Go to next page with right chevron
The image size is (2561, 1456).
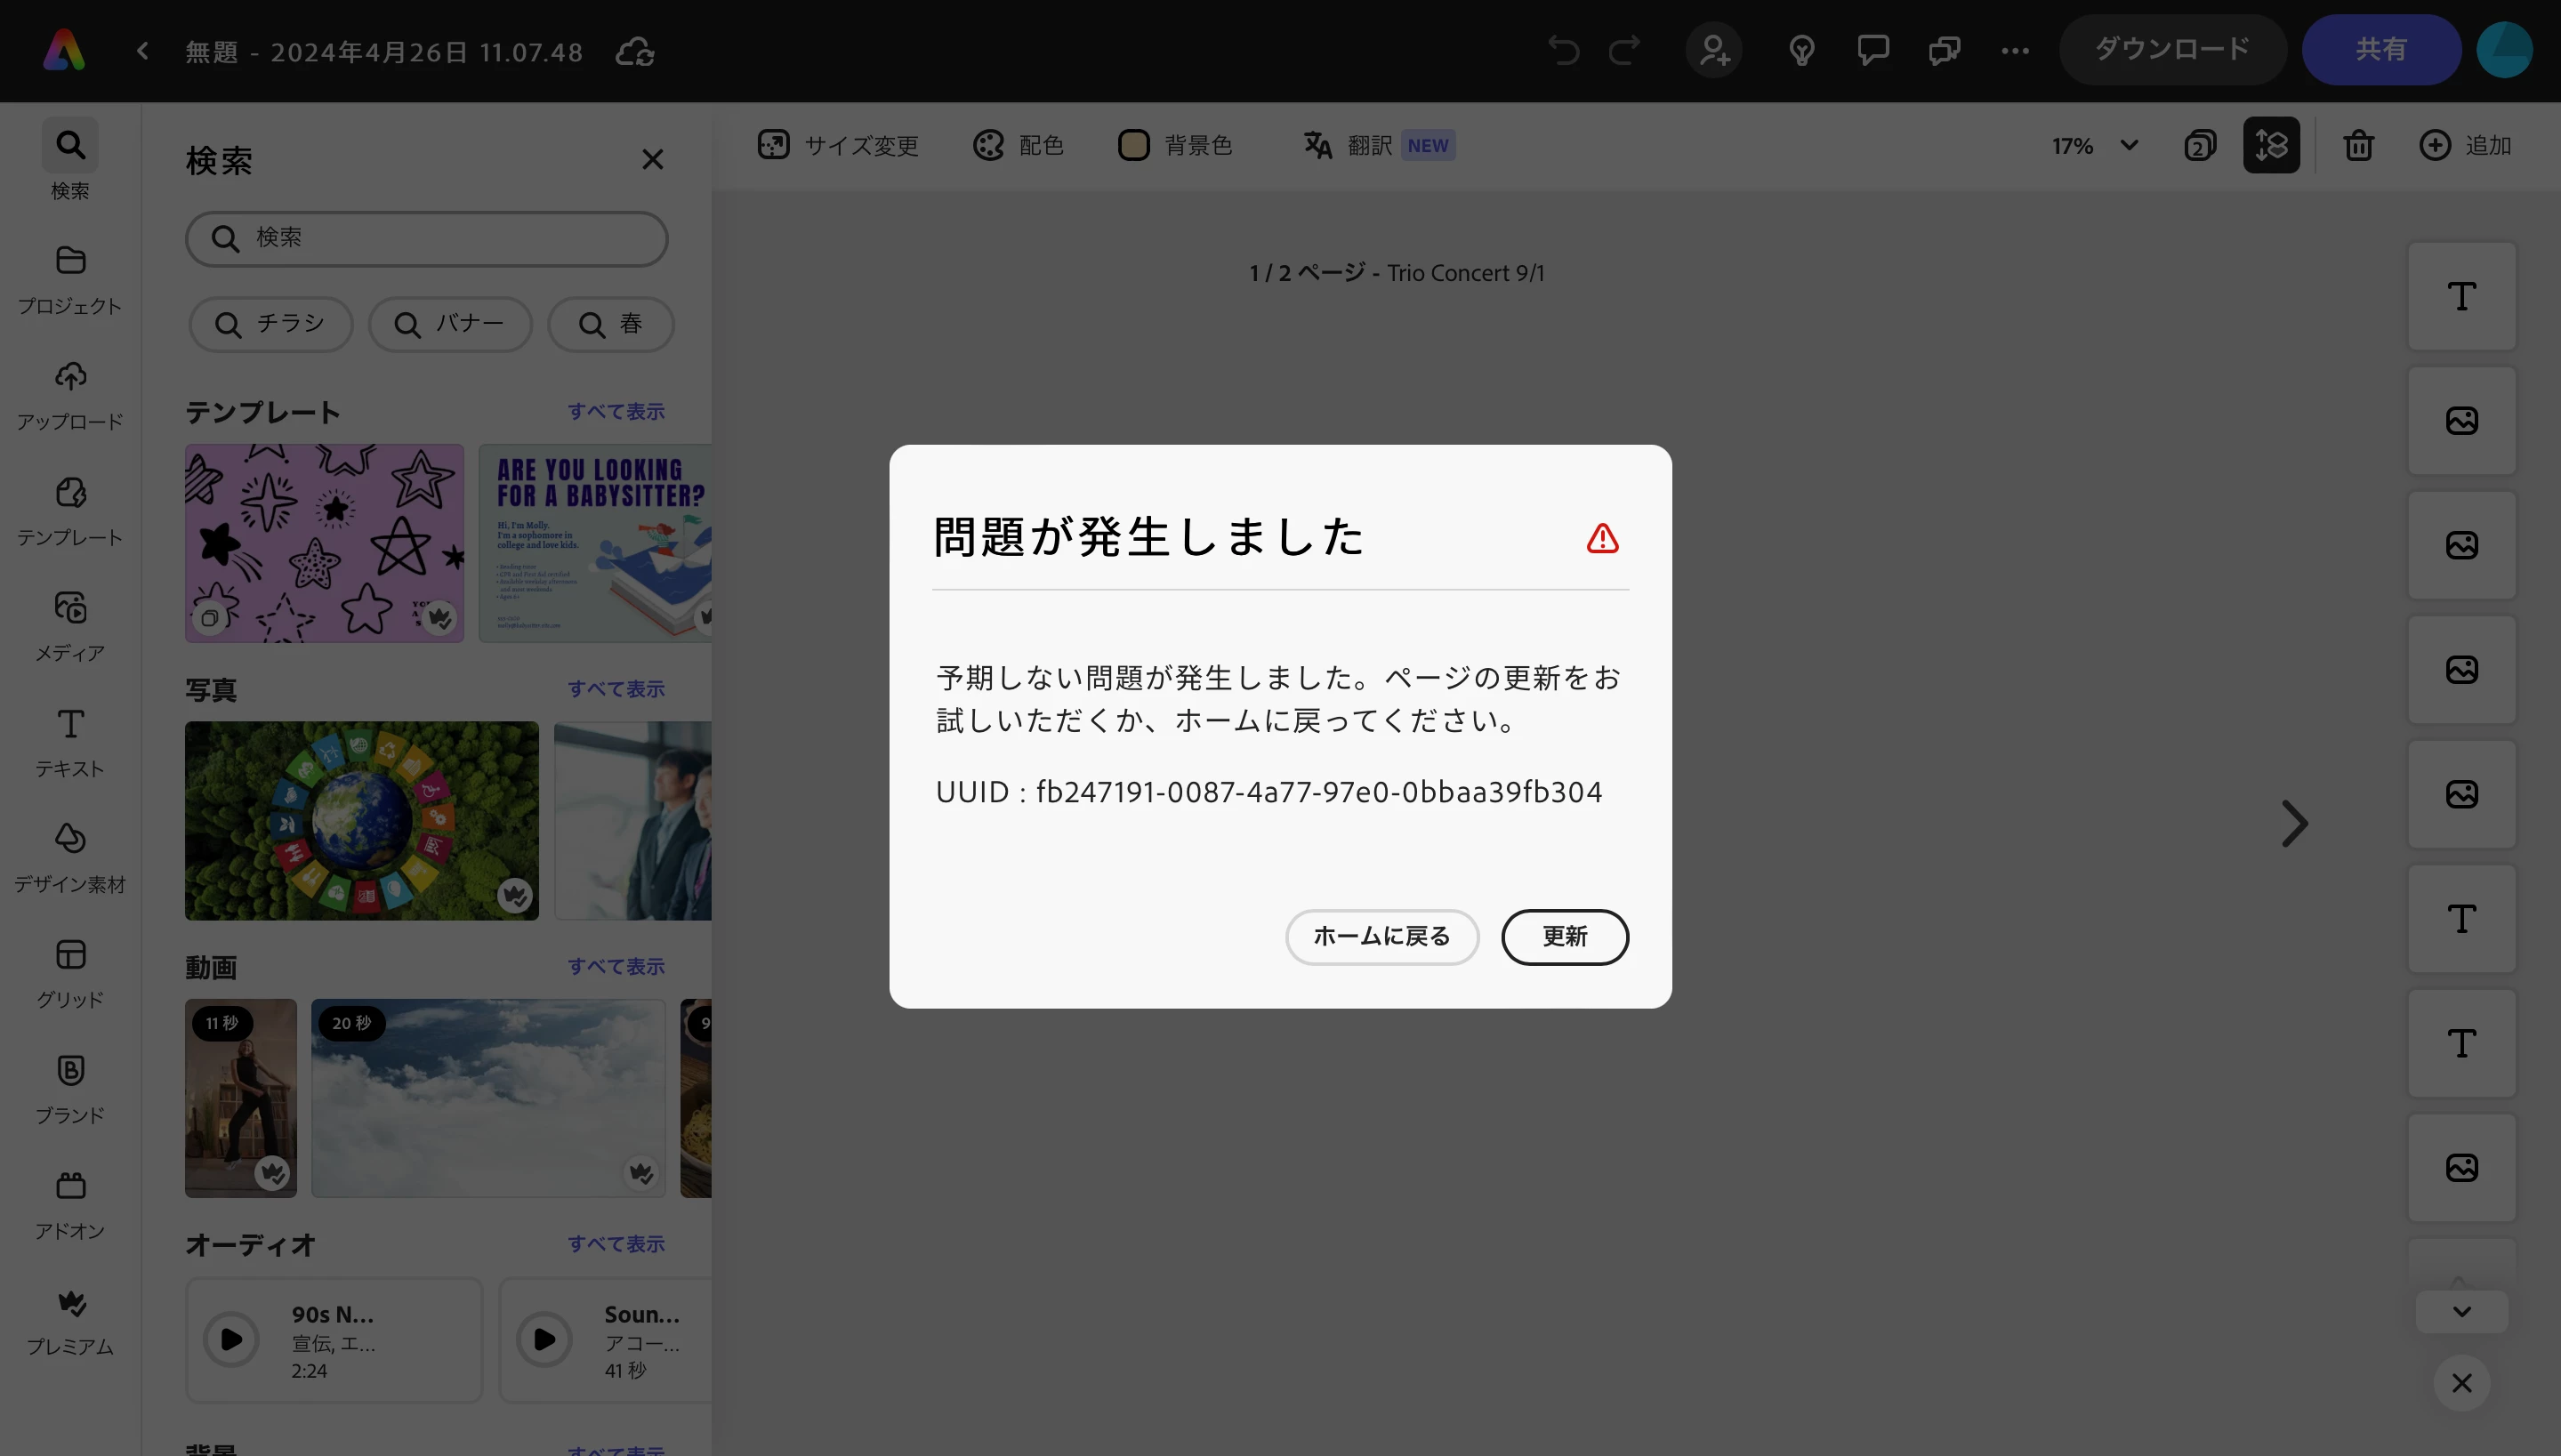click(x=2294, y=824)
